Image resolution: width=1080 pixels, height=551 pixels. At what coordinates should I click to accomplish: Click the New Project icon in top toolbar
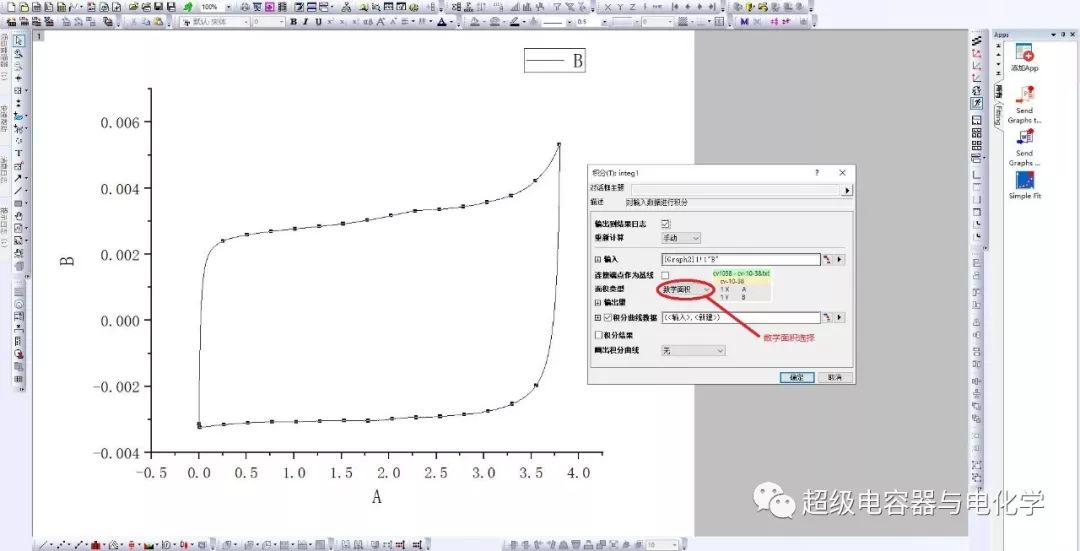pos(11,7)
